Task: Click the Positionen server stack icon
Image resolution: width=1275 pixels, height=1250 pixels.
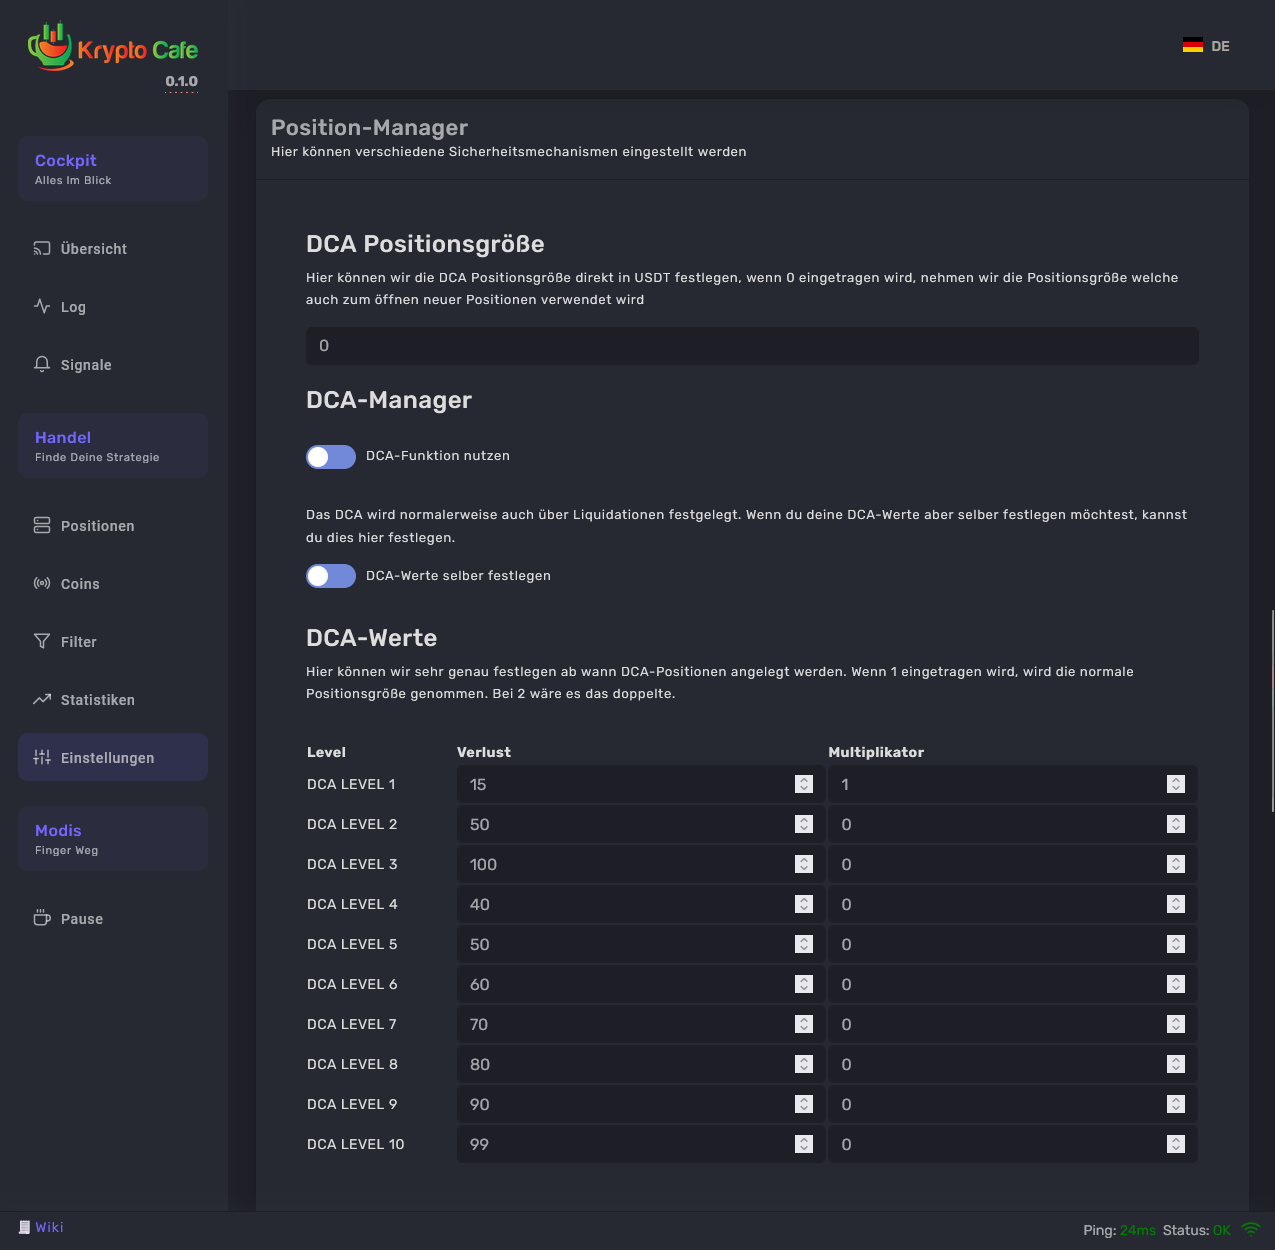Action: click(42, 525)
